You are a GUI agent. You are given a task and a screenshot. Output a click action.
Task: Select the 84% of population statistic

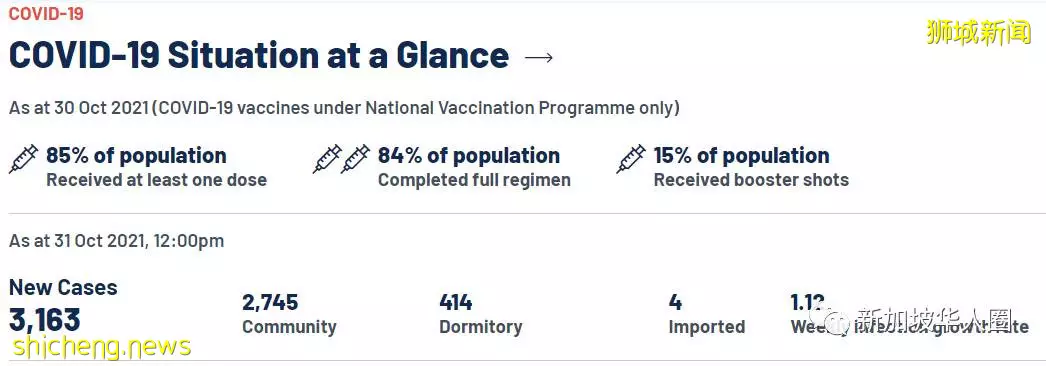[469, 155]
